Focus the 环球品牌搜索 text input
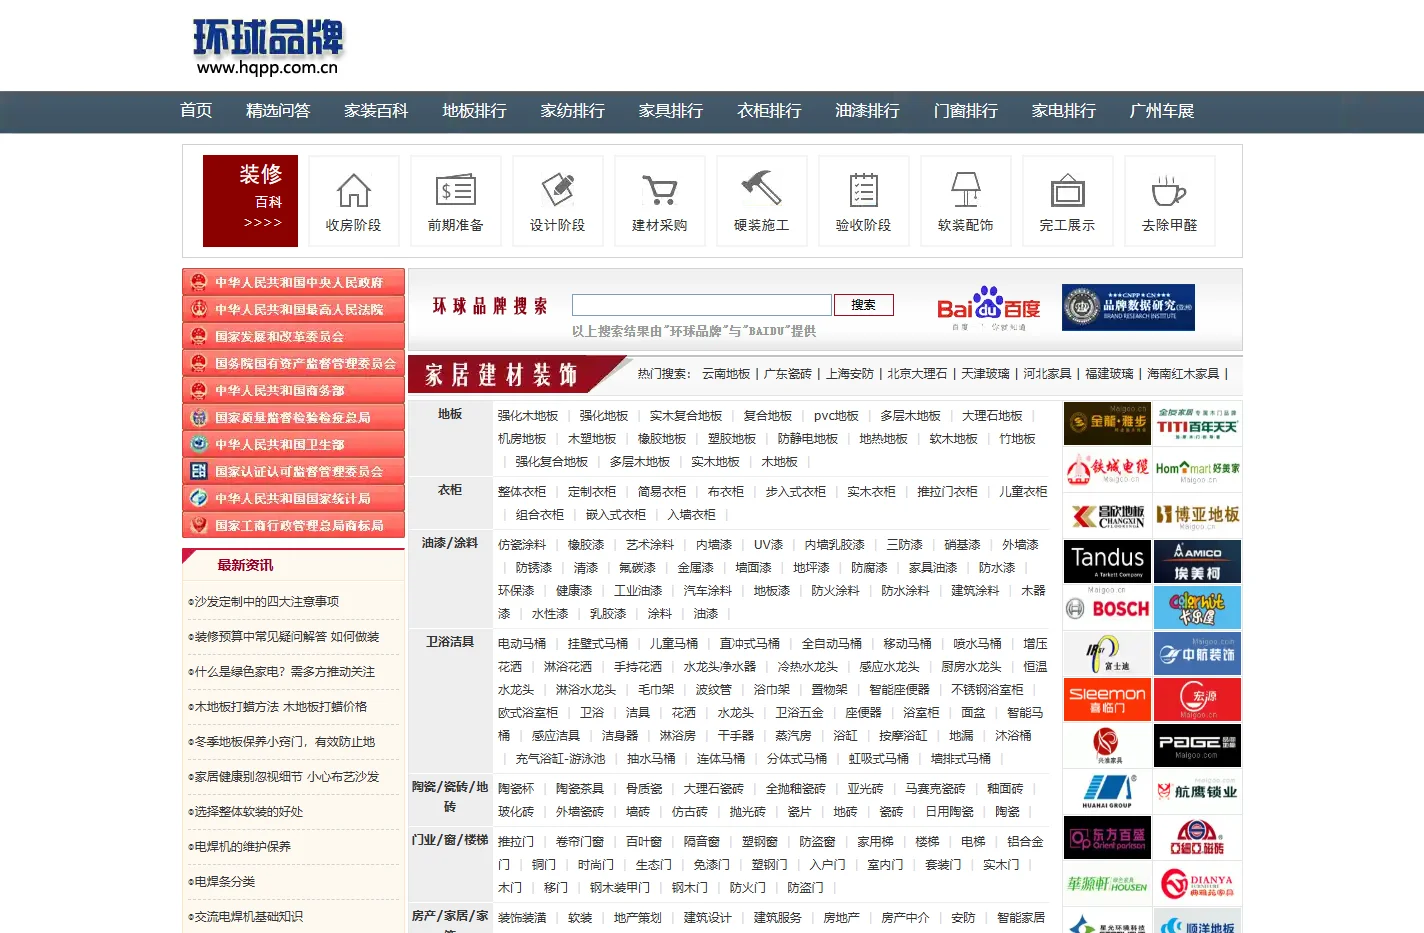Image resolution: width=1424 pixels, height=933 pixels. pos(702,305)
